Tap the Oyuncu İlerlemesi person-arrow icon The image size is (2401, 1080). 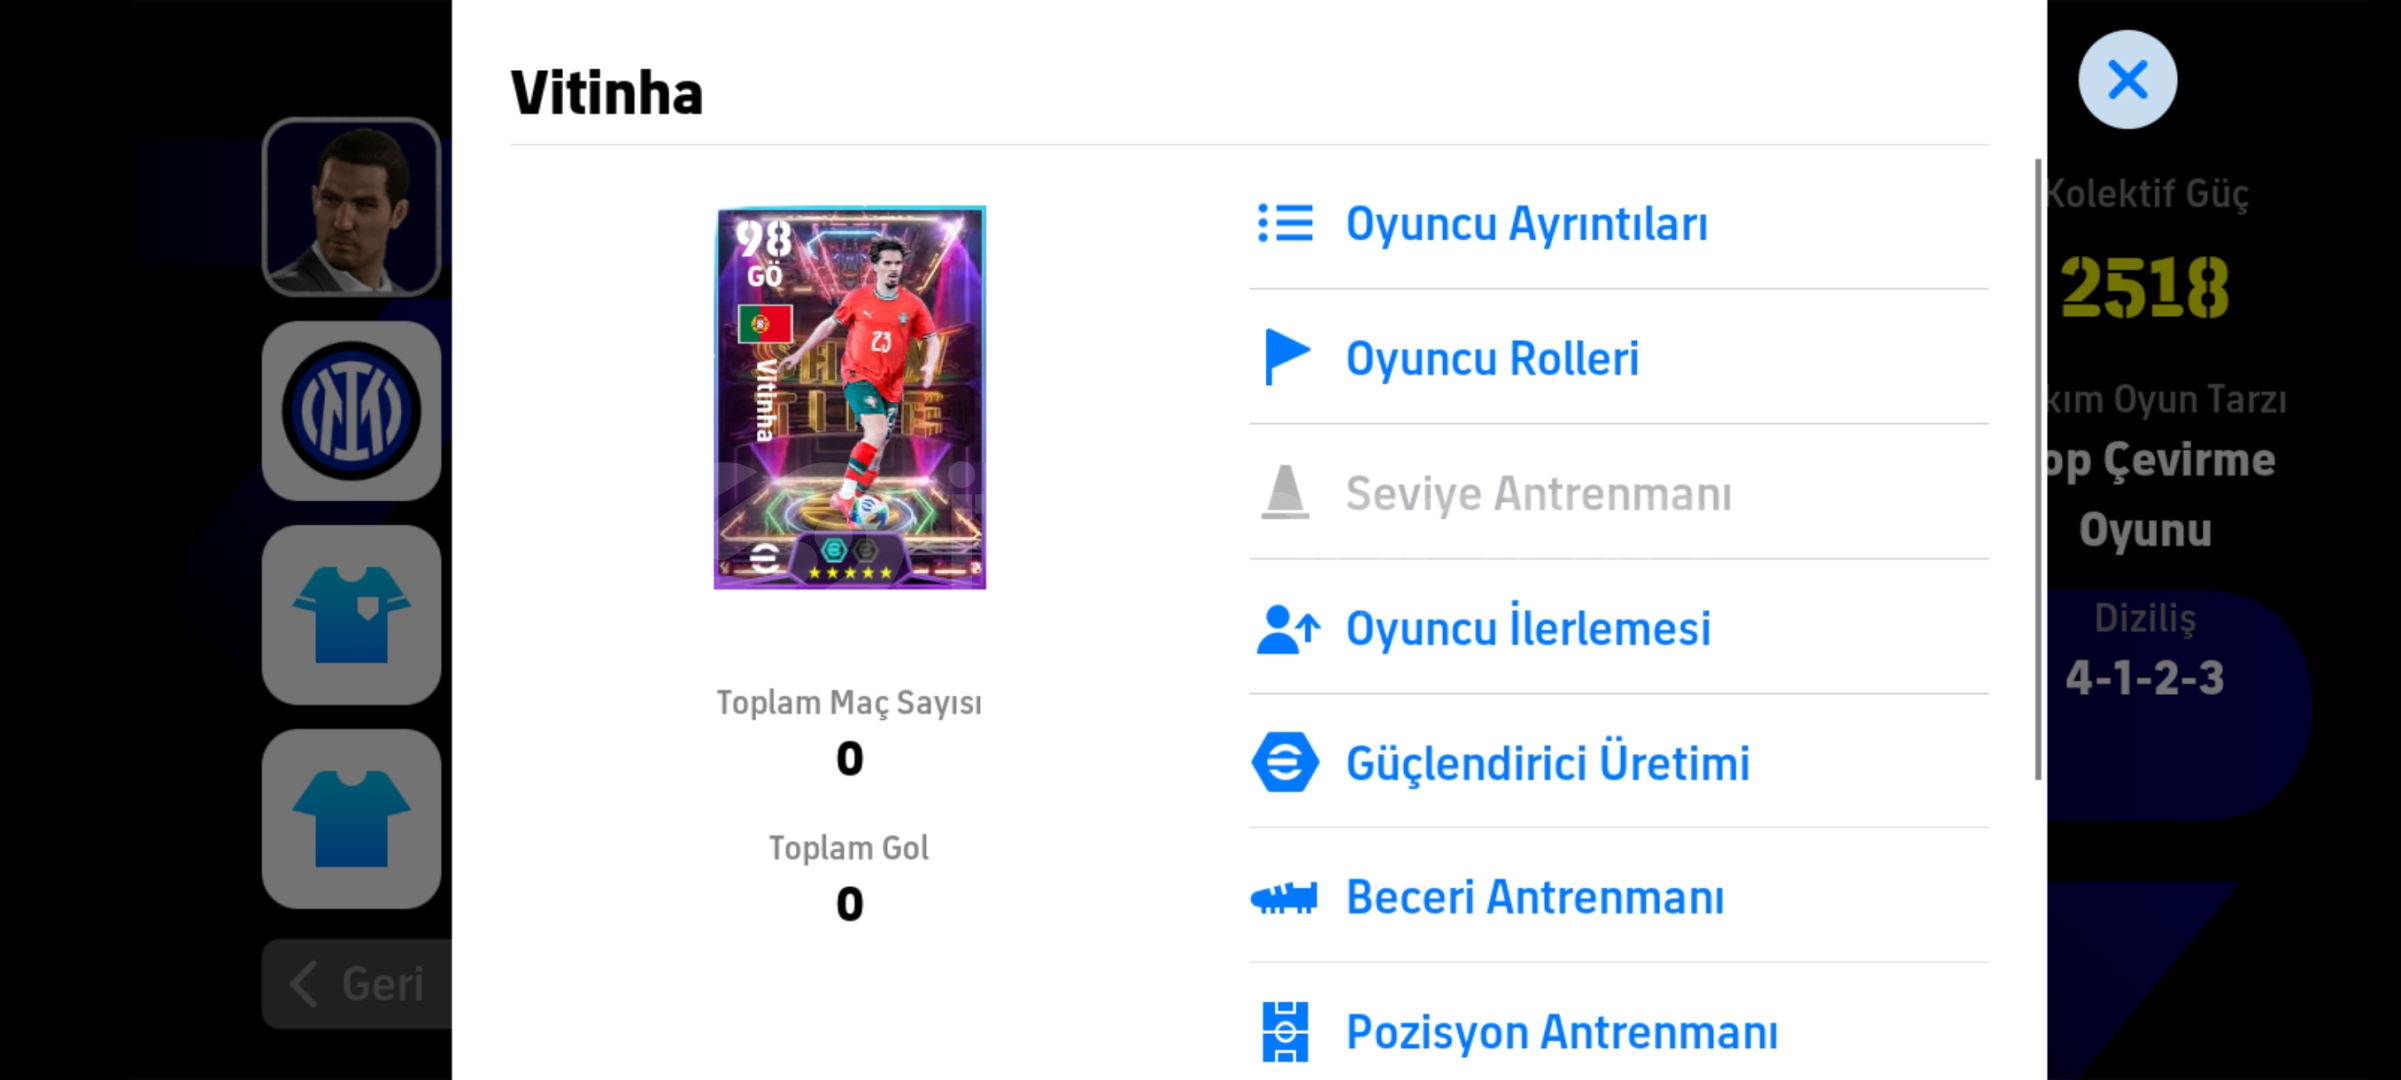1287,629
